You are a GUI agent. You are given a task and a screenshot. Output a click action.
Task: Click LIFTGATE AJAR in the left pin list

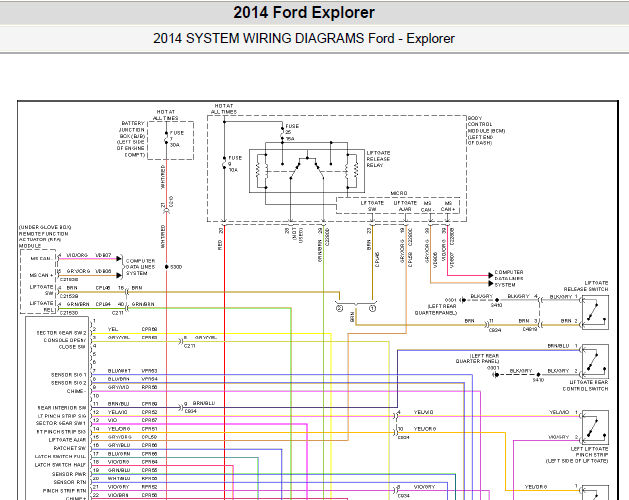click(x=67, y=440)
